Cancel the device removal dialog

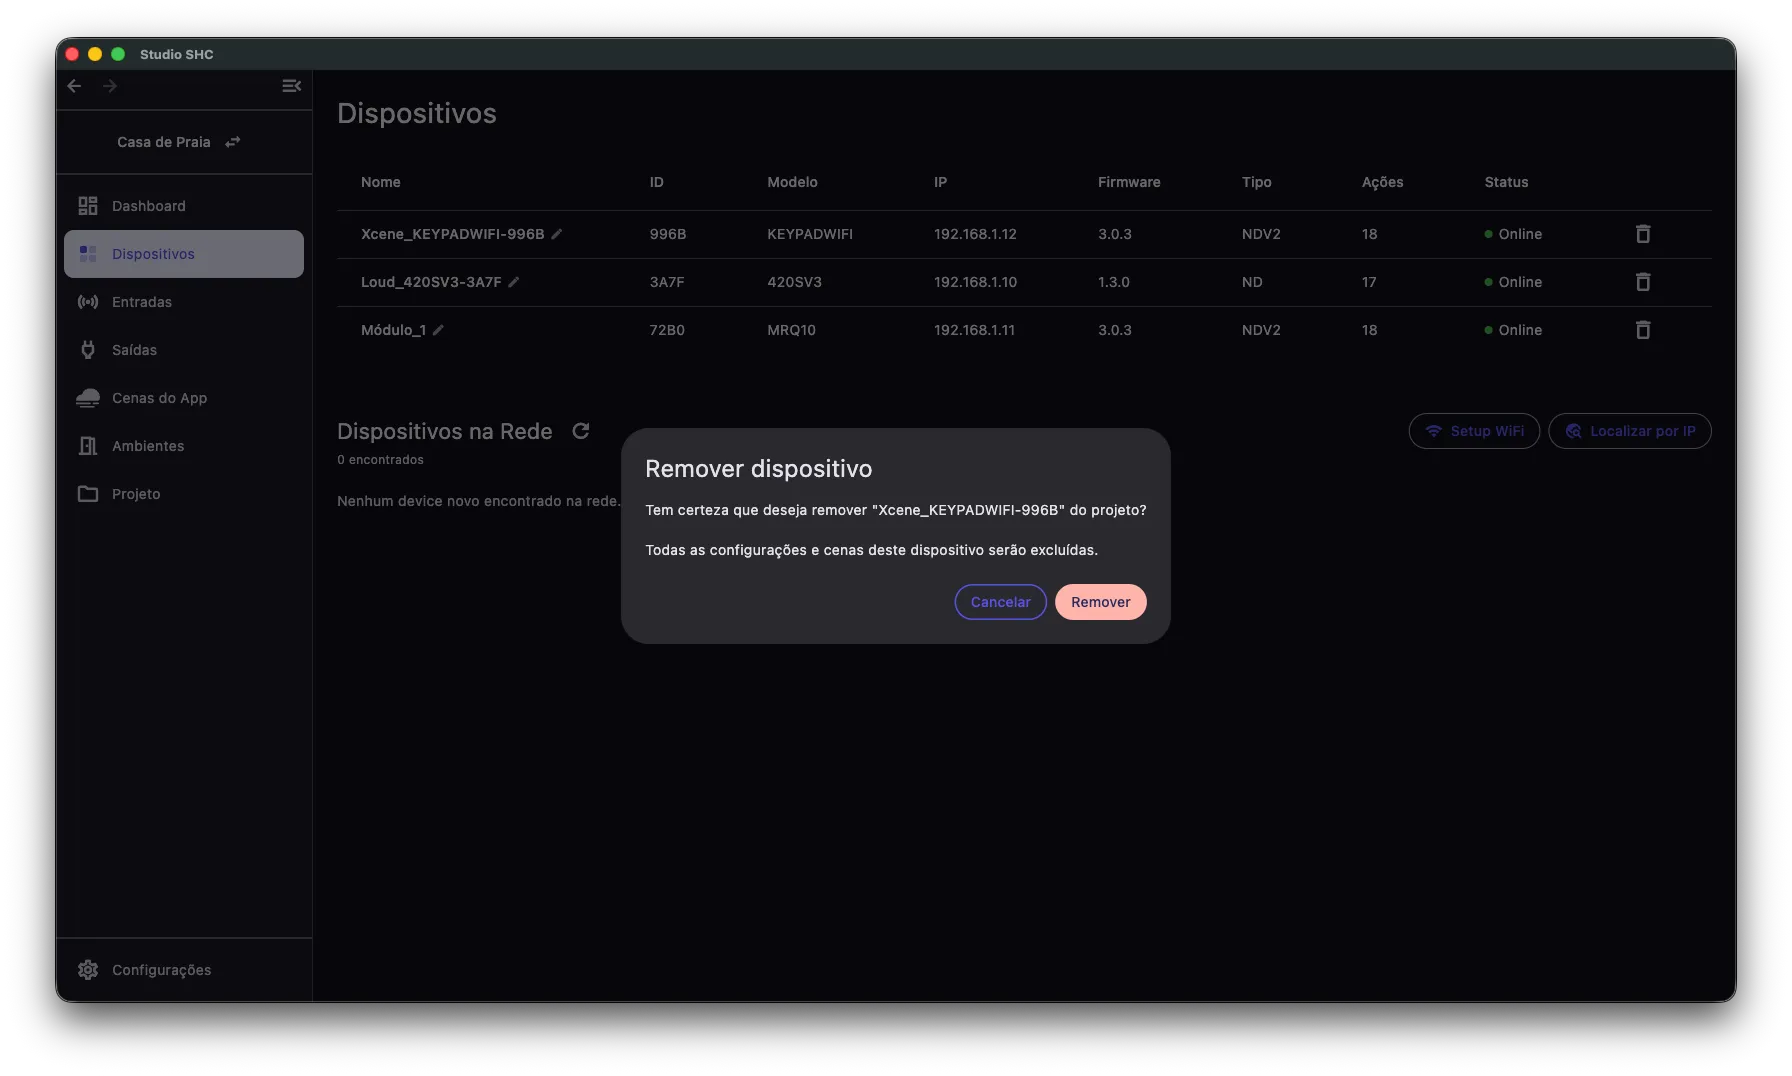1000,602
